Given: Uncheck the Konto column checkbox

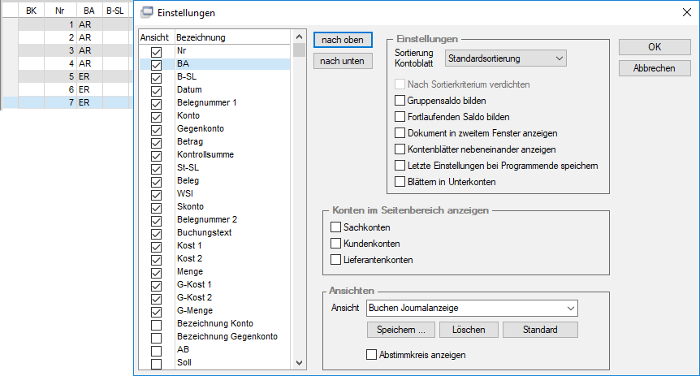Looking at the screenshot, I should click(156, 117).
